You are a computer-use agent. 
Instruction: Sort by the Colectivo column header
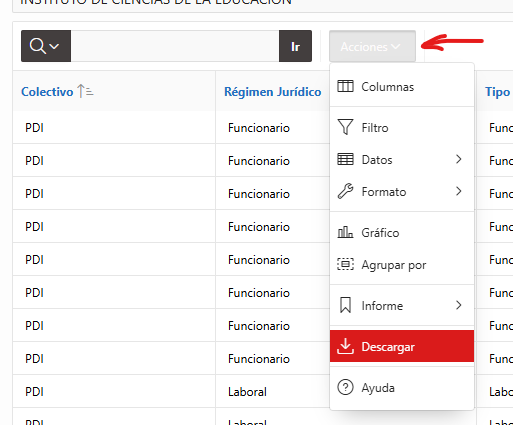pyautogui.click(x=47, y=92)
